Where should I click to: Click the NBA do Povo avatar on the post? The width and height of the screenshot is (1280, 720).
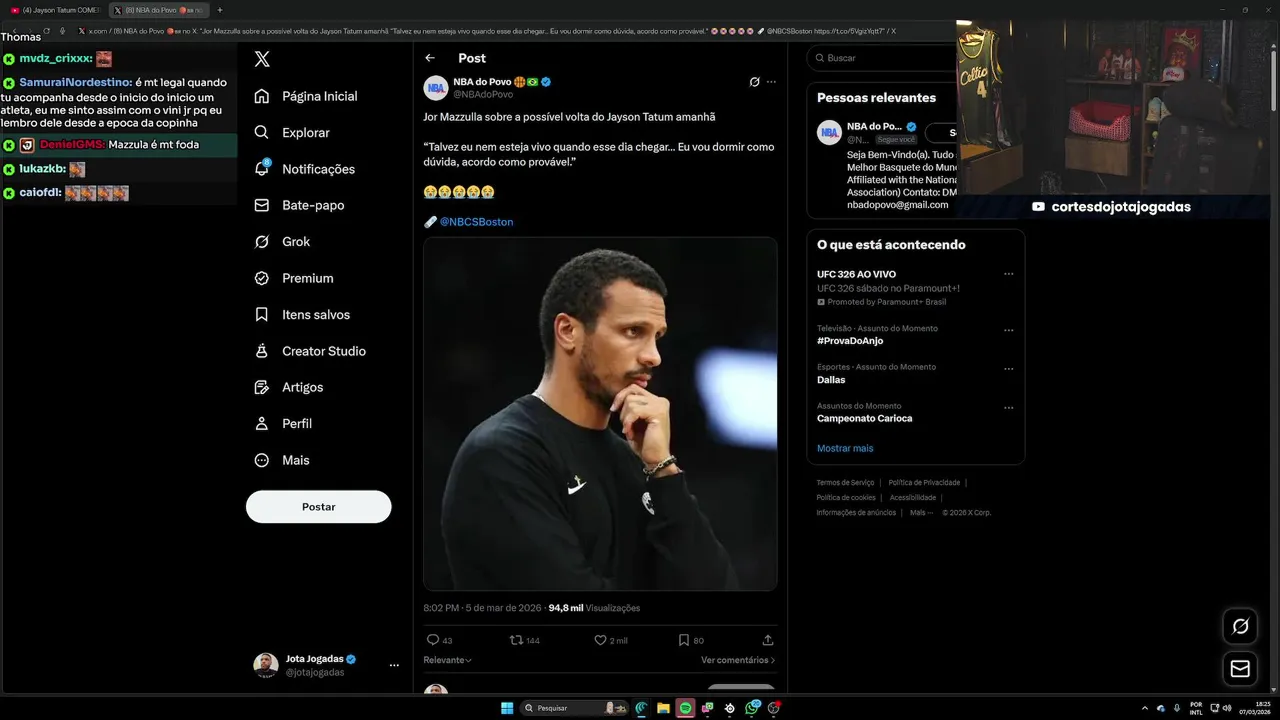point(436,88)
